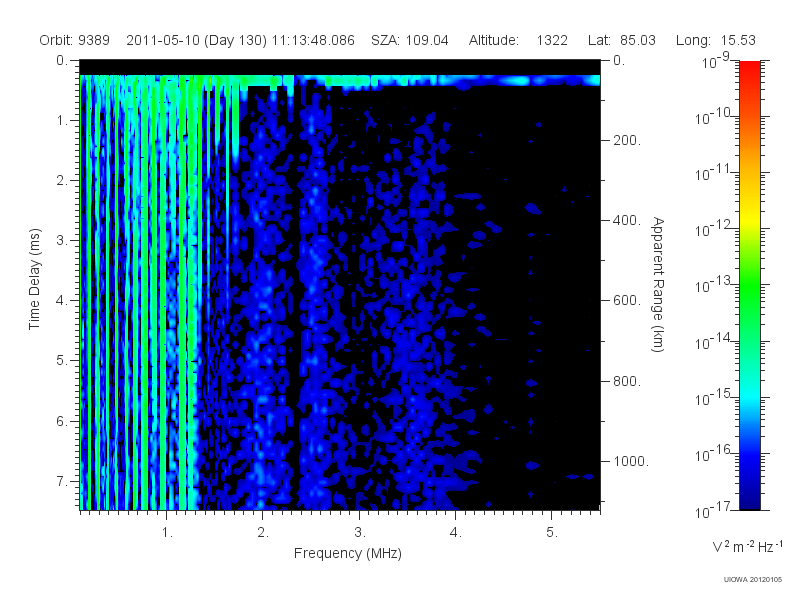Click the Apparent Range (km) axis label
Image resolution: width=800 pixels, height=600 pixels.
tap(658, 284)
